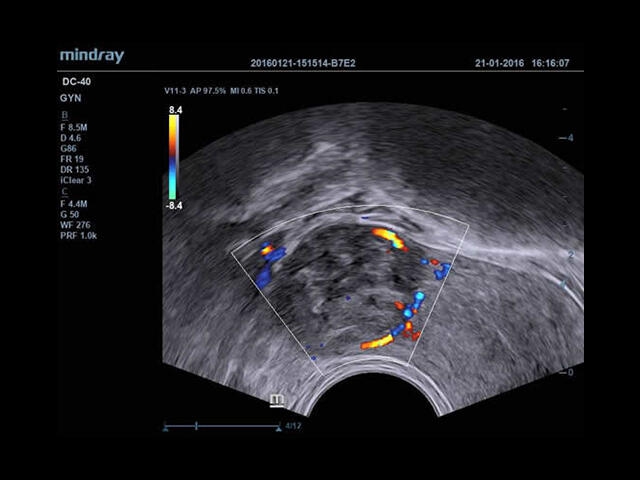Click the M orientation marker near the probe
Screen dimensions: 640x480
pyautogui.click(x=277, y=401)
